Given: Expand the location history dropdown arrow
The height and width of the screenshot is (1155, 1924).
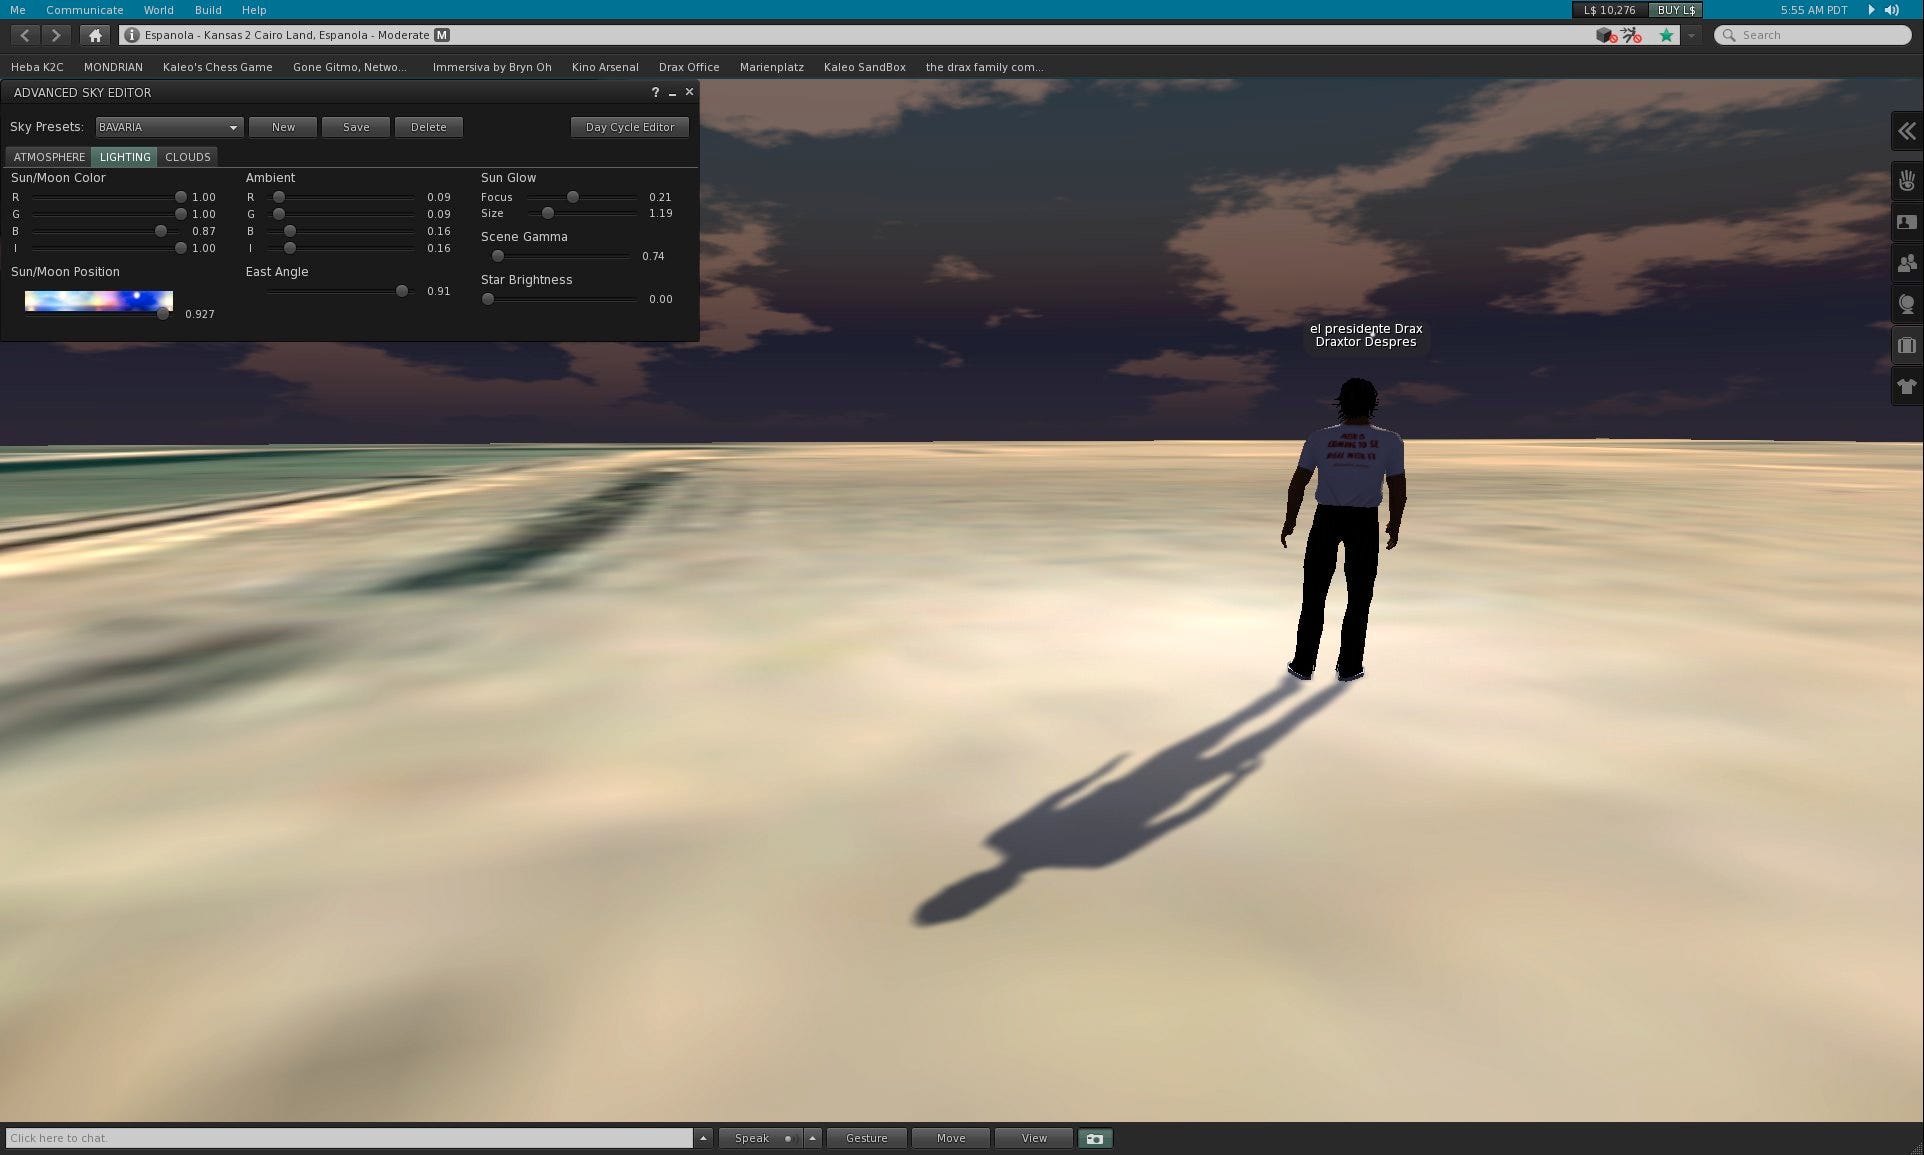Looking at the screenshot, I should pyautogui.click(x=1691, y=35).
